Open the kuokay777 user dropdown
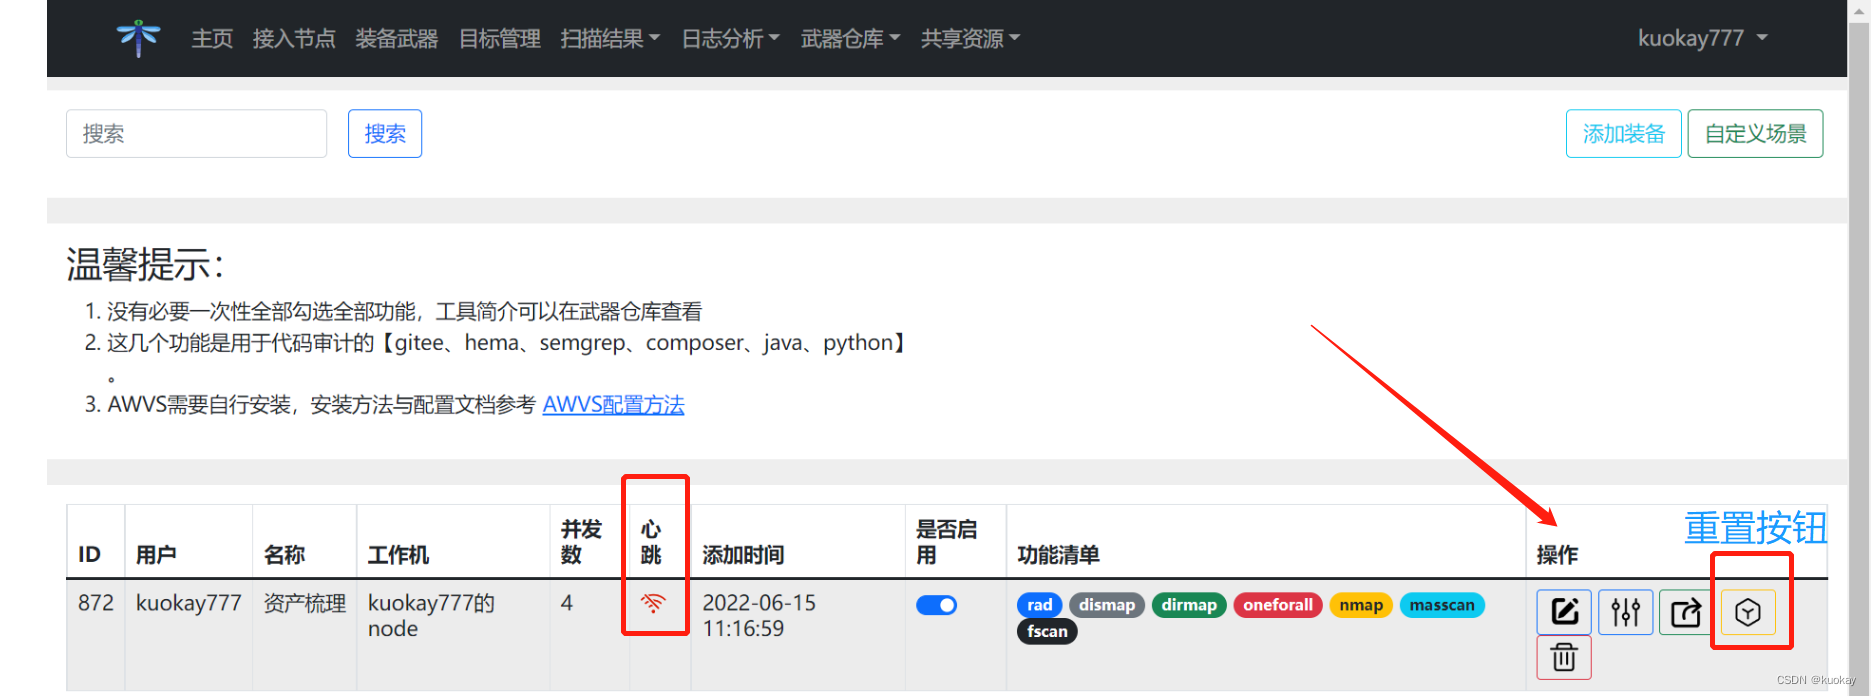Image resolution: width=1872 pixels, height=696 pixels. click(1703, 38)
